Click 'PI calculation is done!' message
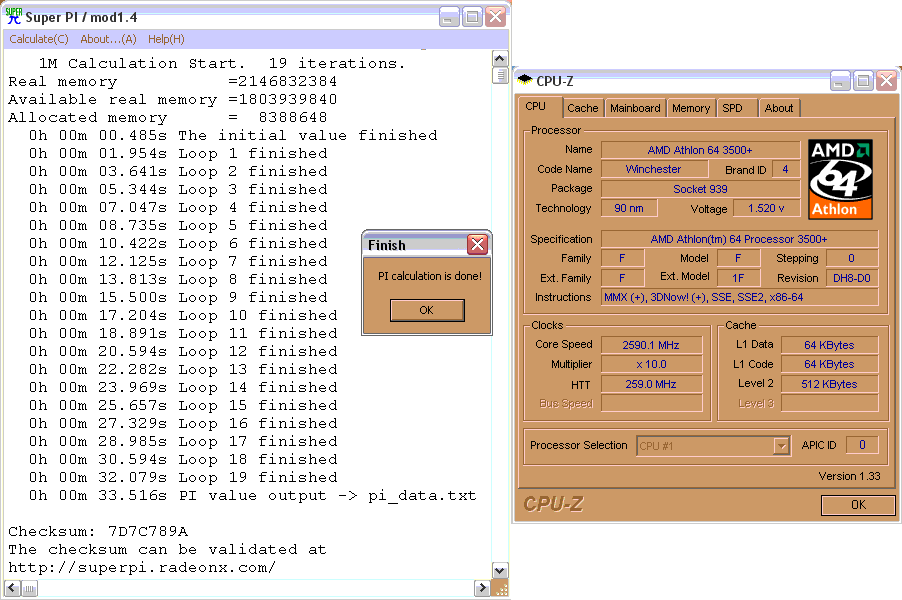 pos(430,276)
